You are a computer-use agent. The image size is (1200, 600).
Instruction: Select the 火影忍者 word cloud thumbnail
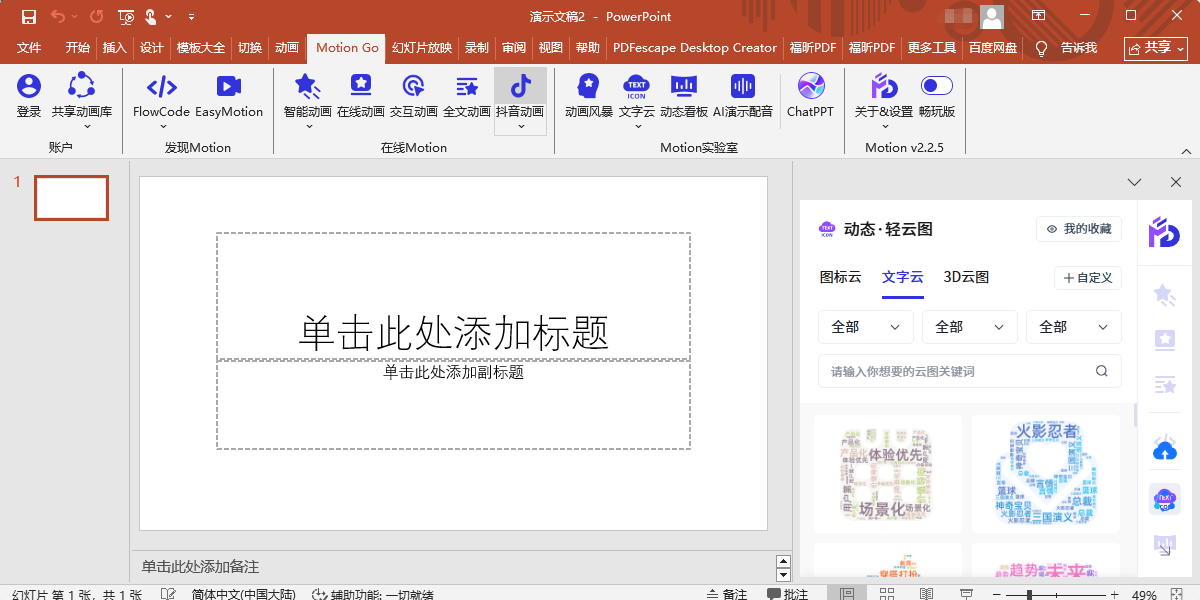pyautogui.click(x=1046, y=474)
